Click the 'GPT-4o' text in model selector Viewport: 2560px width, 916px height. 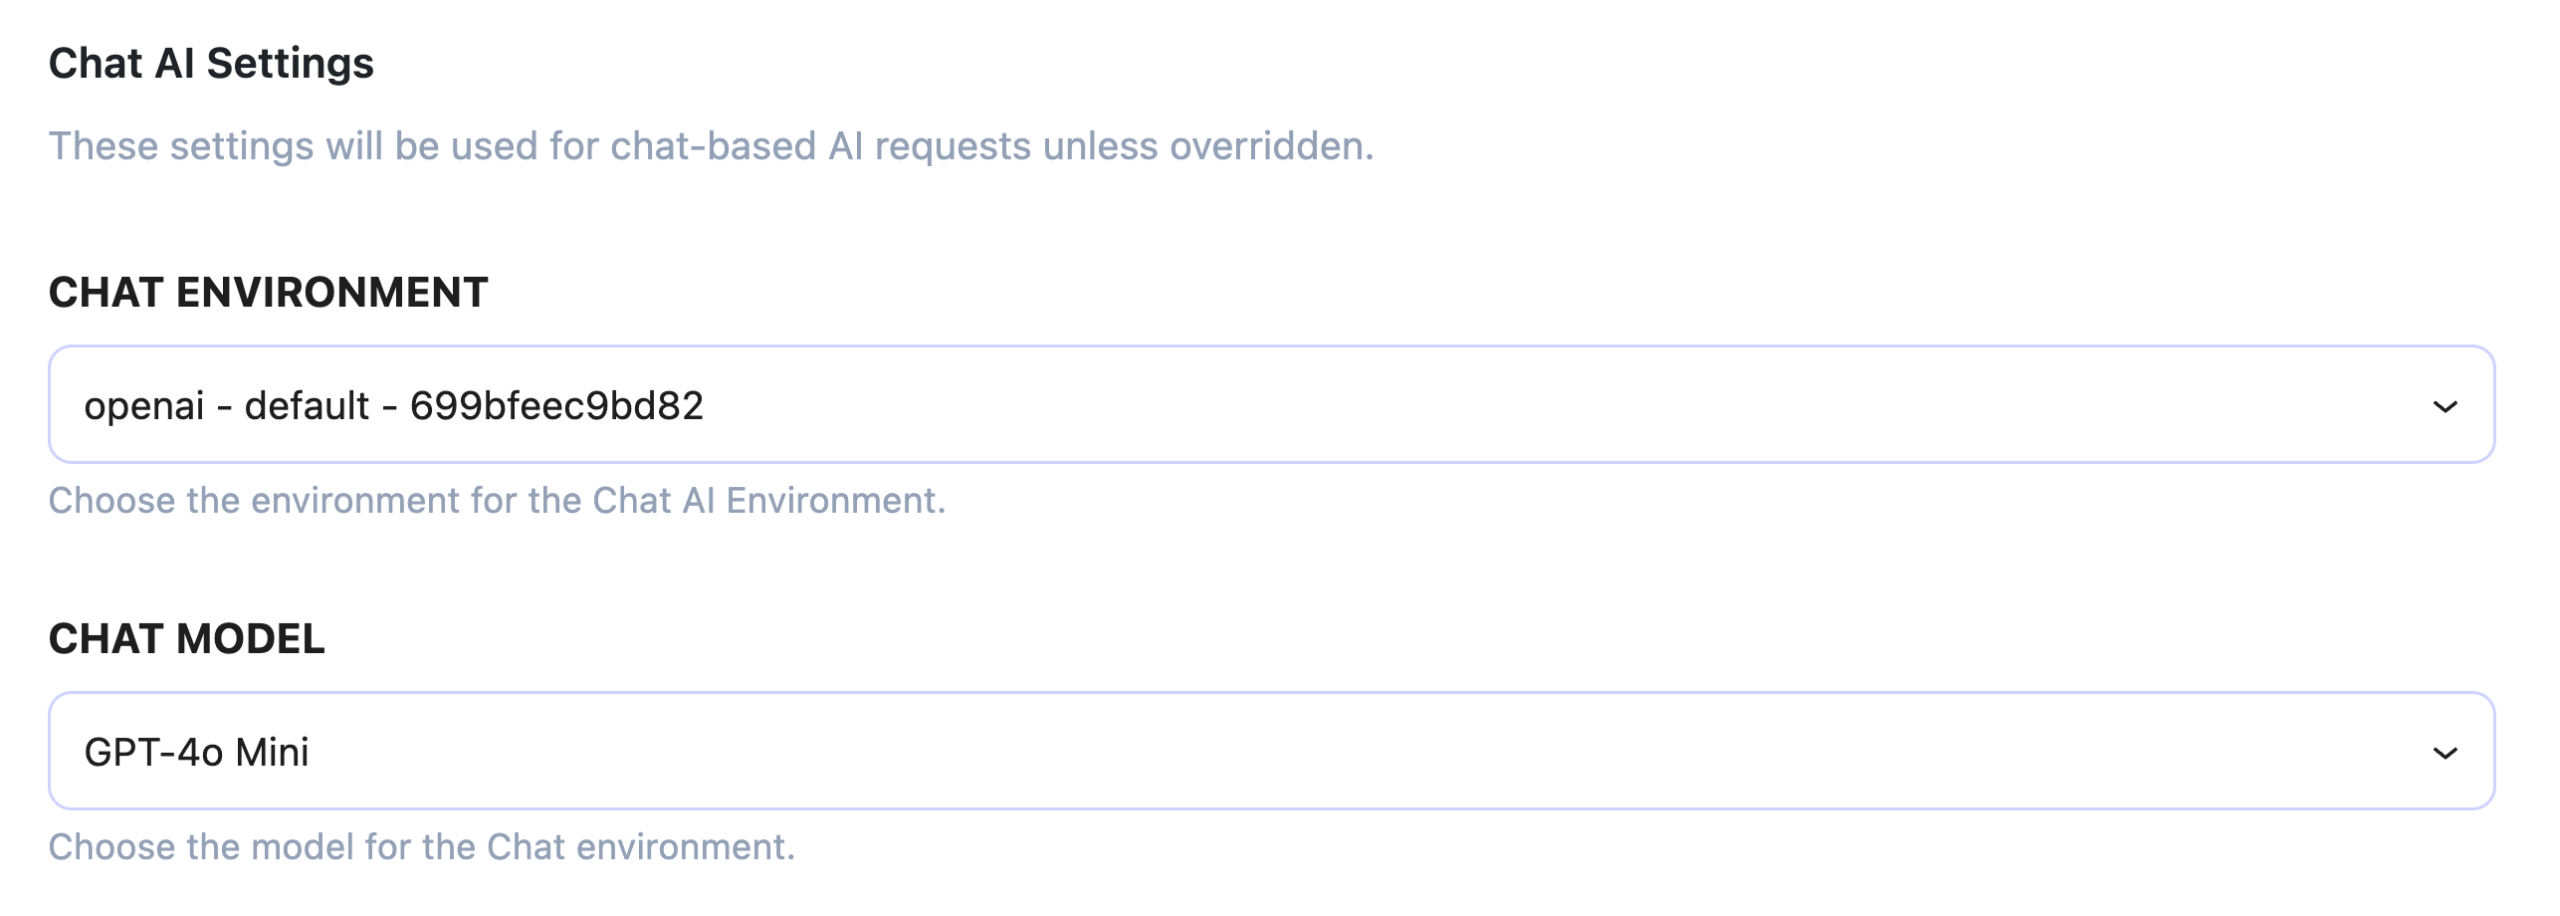point(153,752)
